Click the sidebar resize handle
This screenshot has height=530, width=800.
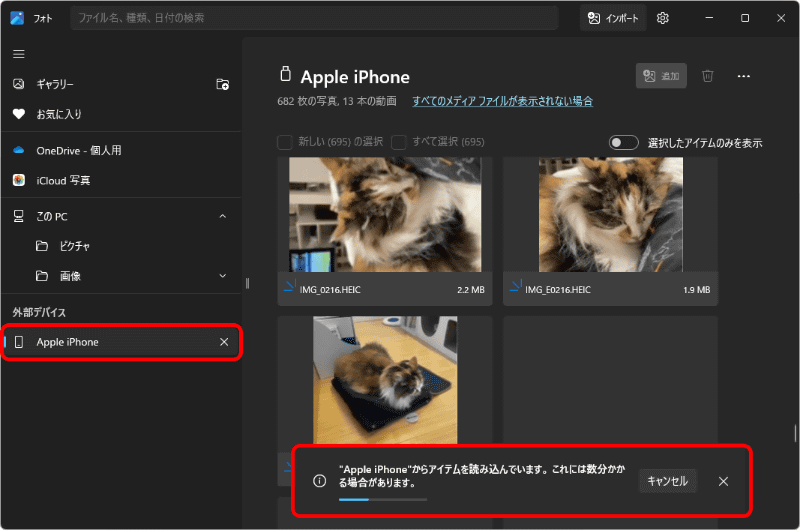coord(247,284)
